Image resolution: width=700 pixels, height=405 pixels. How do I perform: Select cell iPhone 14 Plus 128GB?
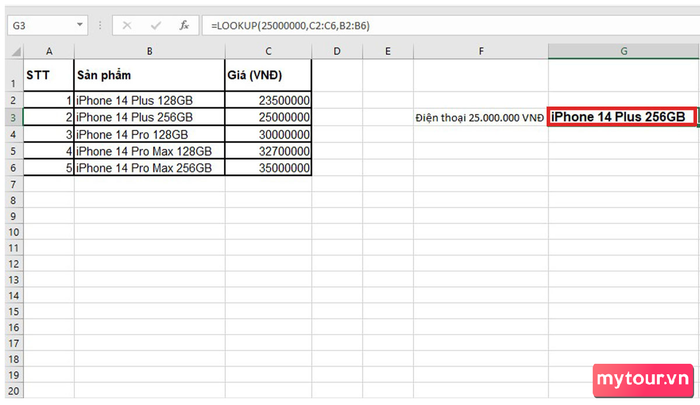pos(150,100)
